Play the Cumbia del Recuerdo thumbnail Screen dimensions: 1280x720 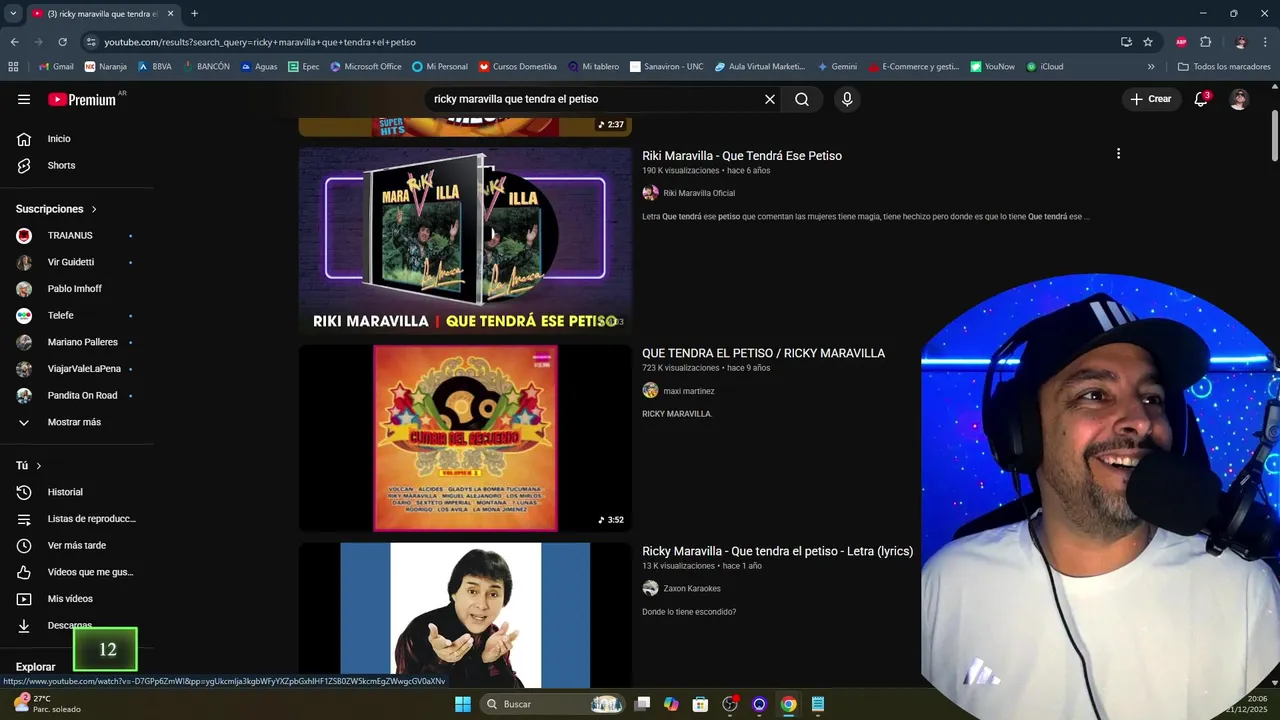pos(465,438)
